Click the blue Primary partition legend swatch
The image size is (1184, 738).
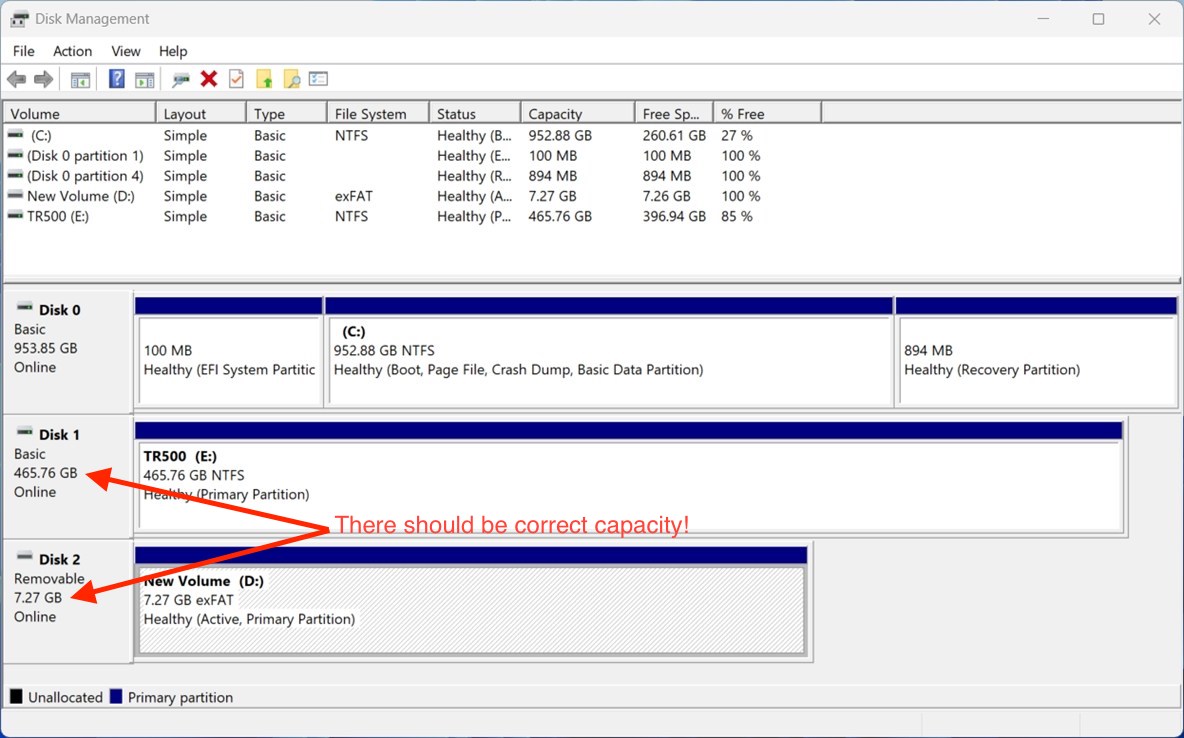(116, 696)
